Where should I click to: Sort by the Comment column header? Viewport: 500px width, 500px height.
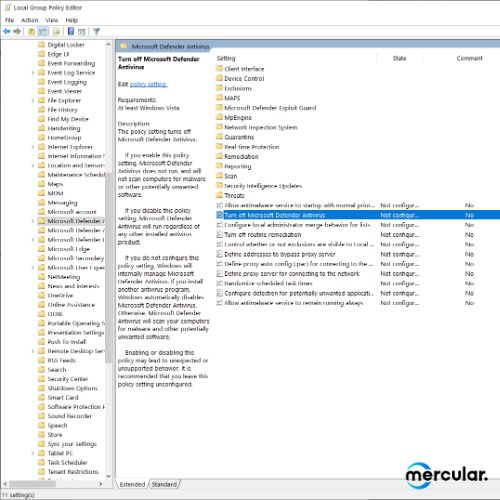[x=469, y=58]
